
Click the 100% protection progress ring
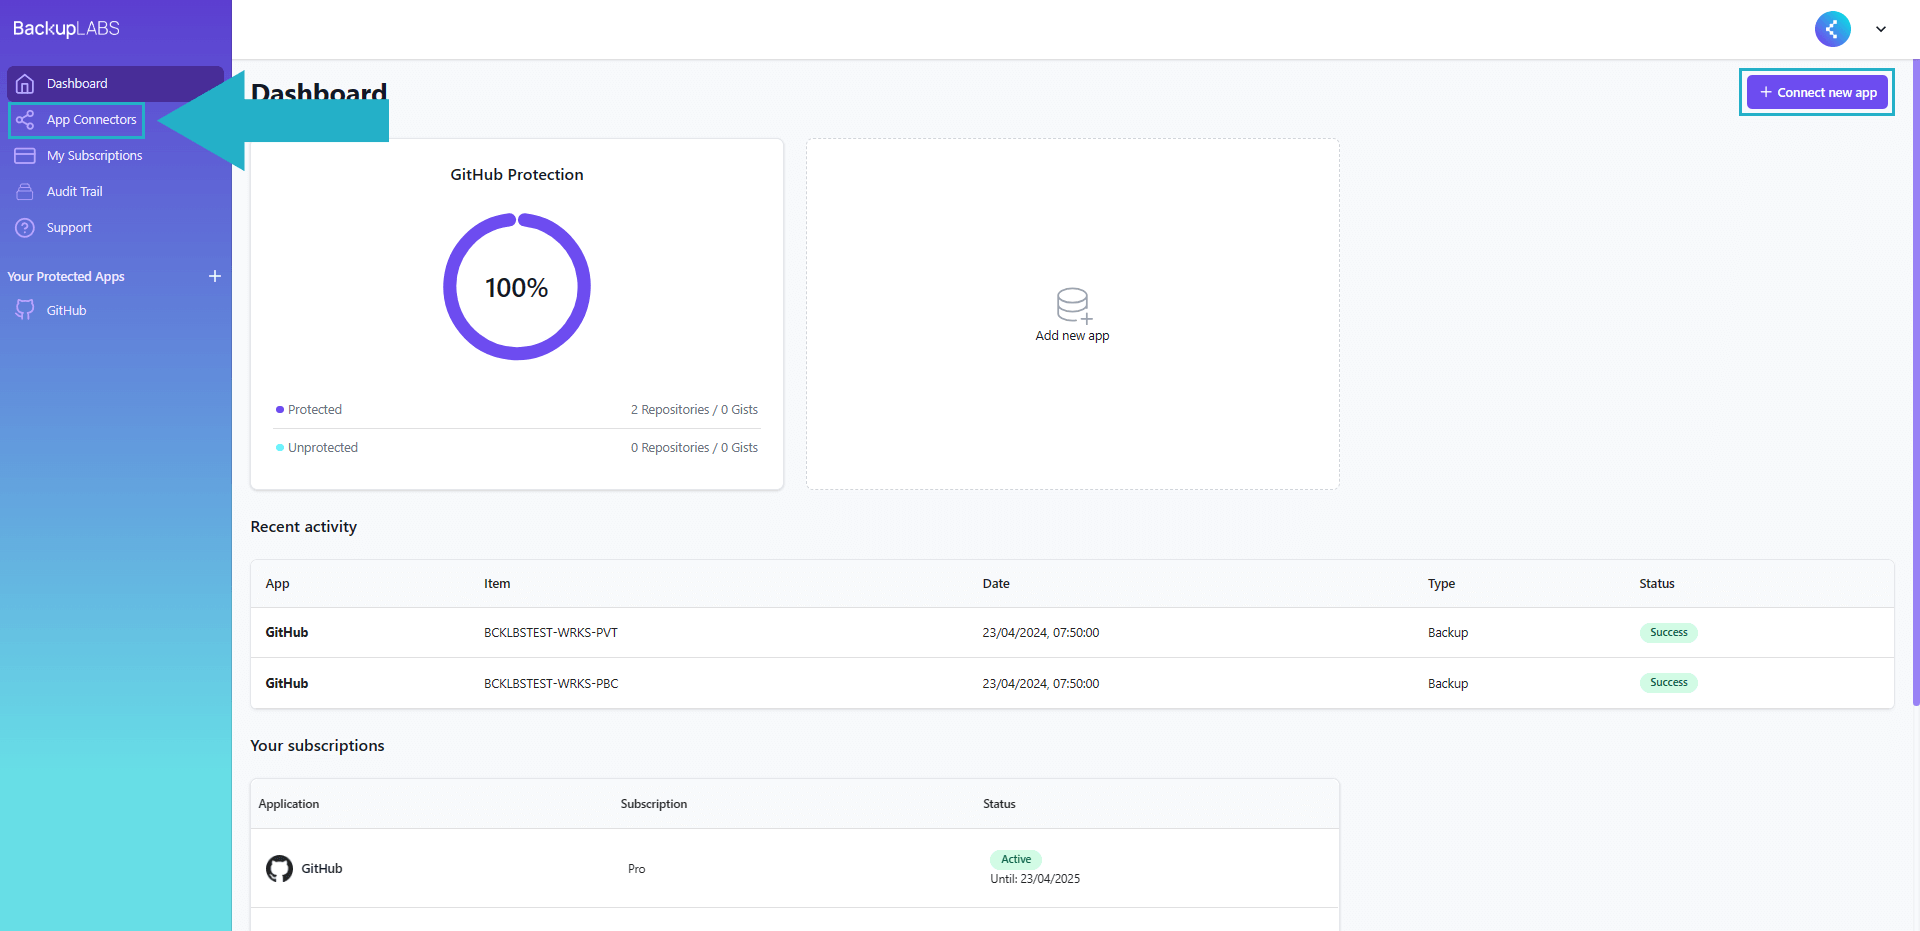[x=517, y=287]
